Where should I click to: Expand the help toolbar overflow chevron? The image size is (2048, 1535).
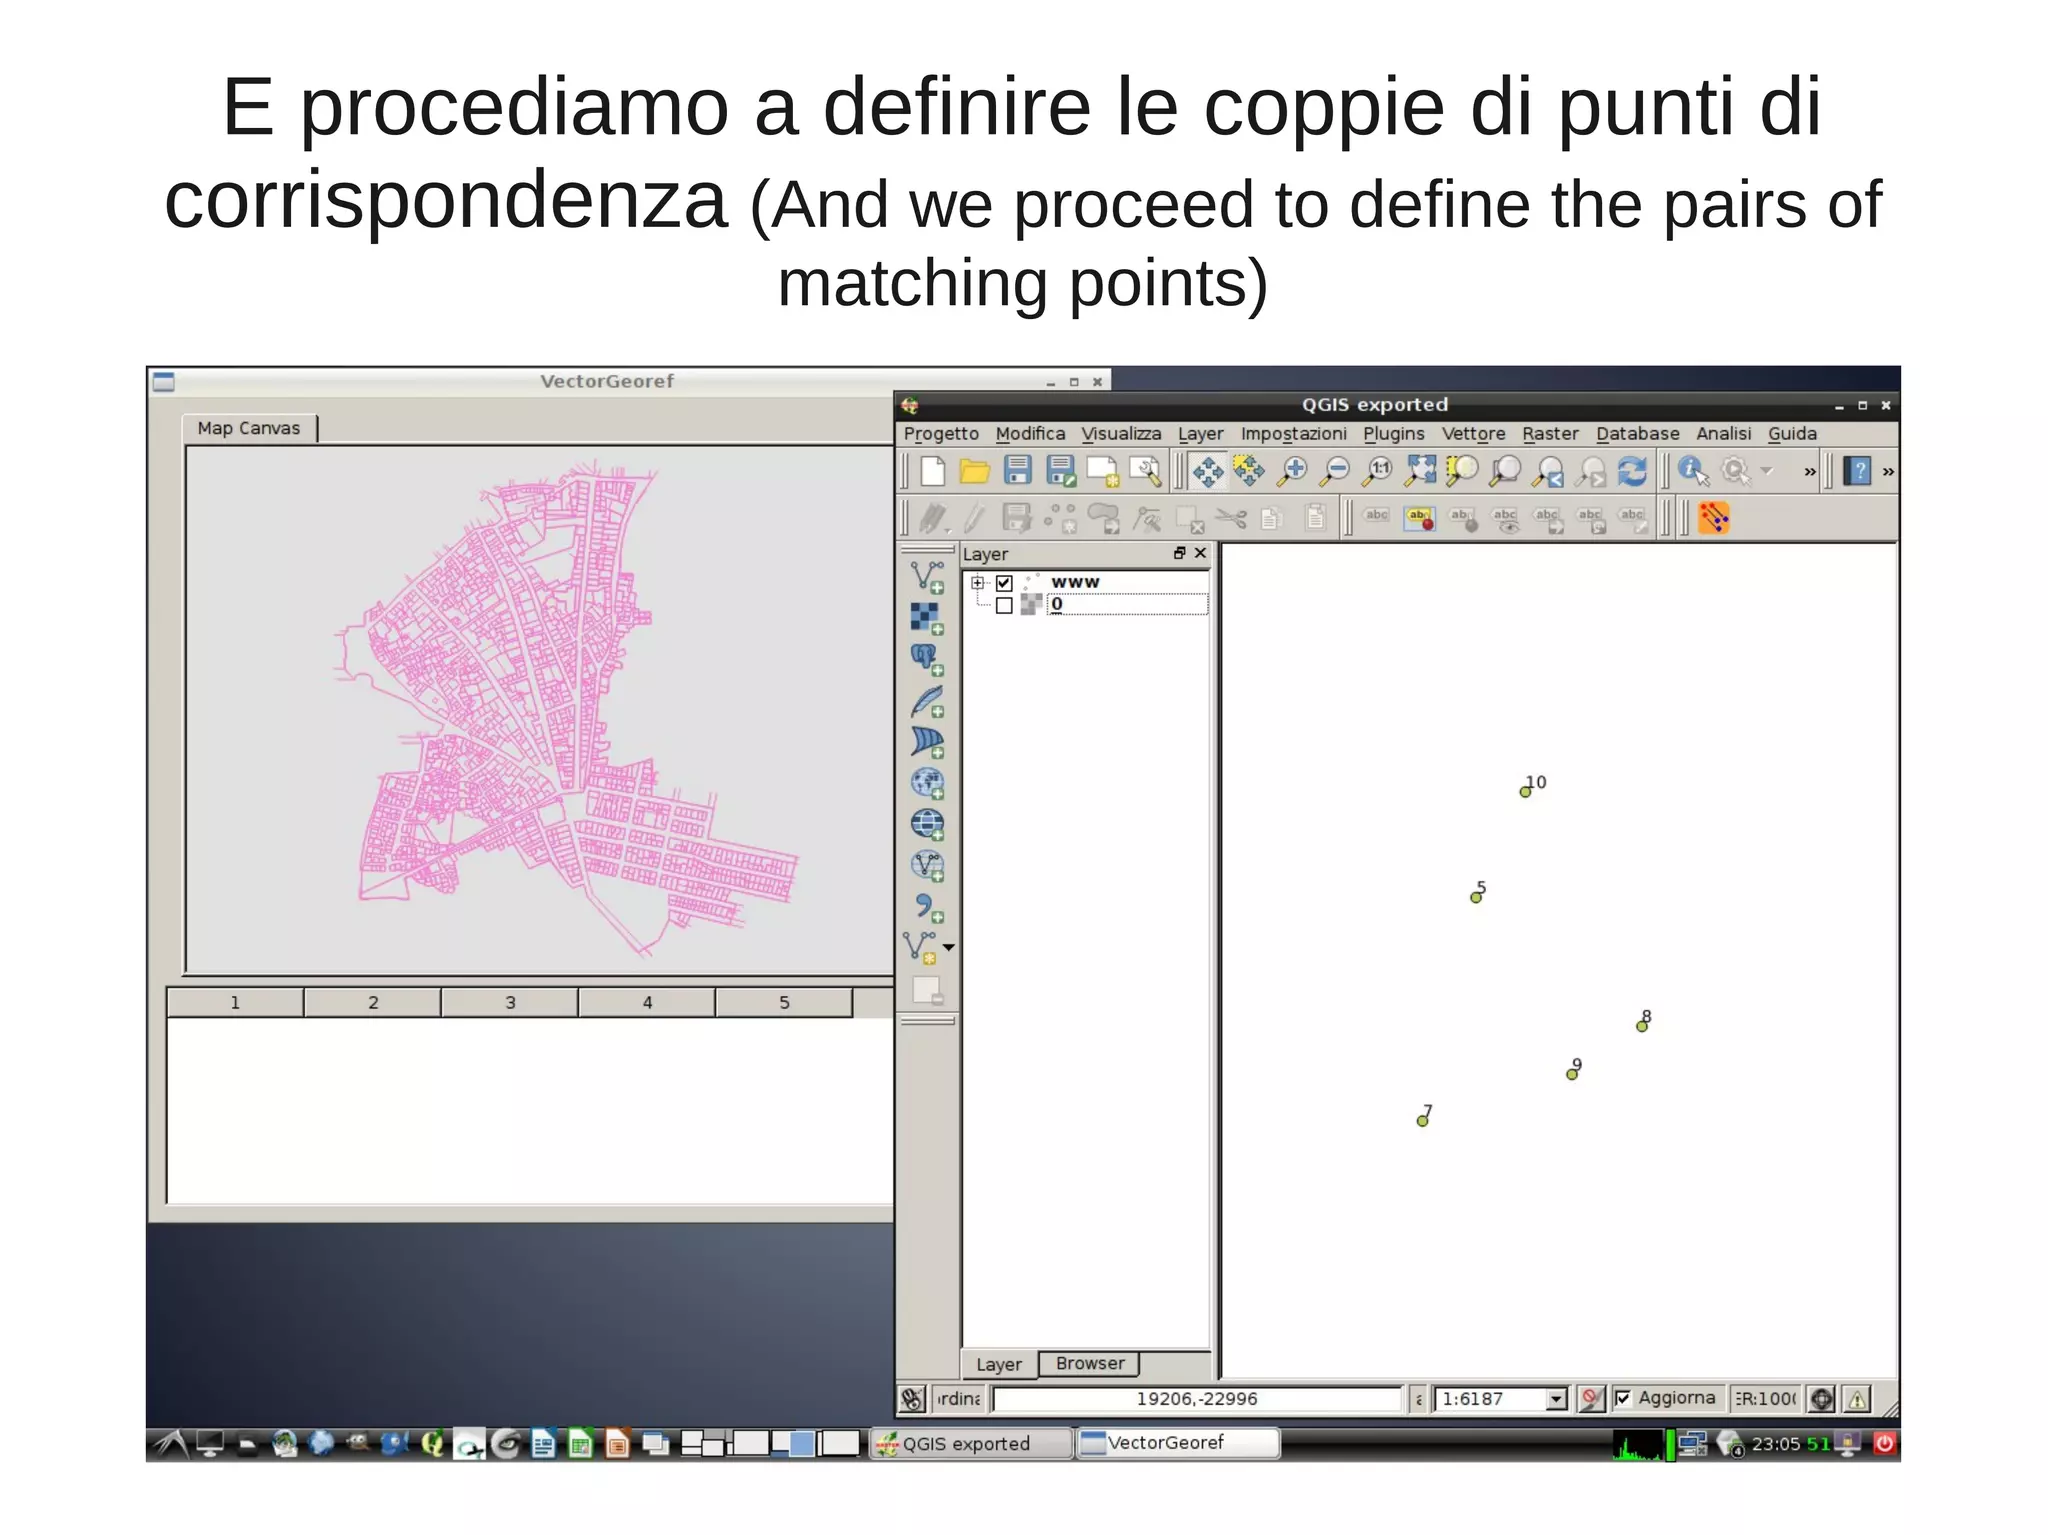pos(1887,471)
